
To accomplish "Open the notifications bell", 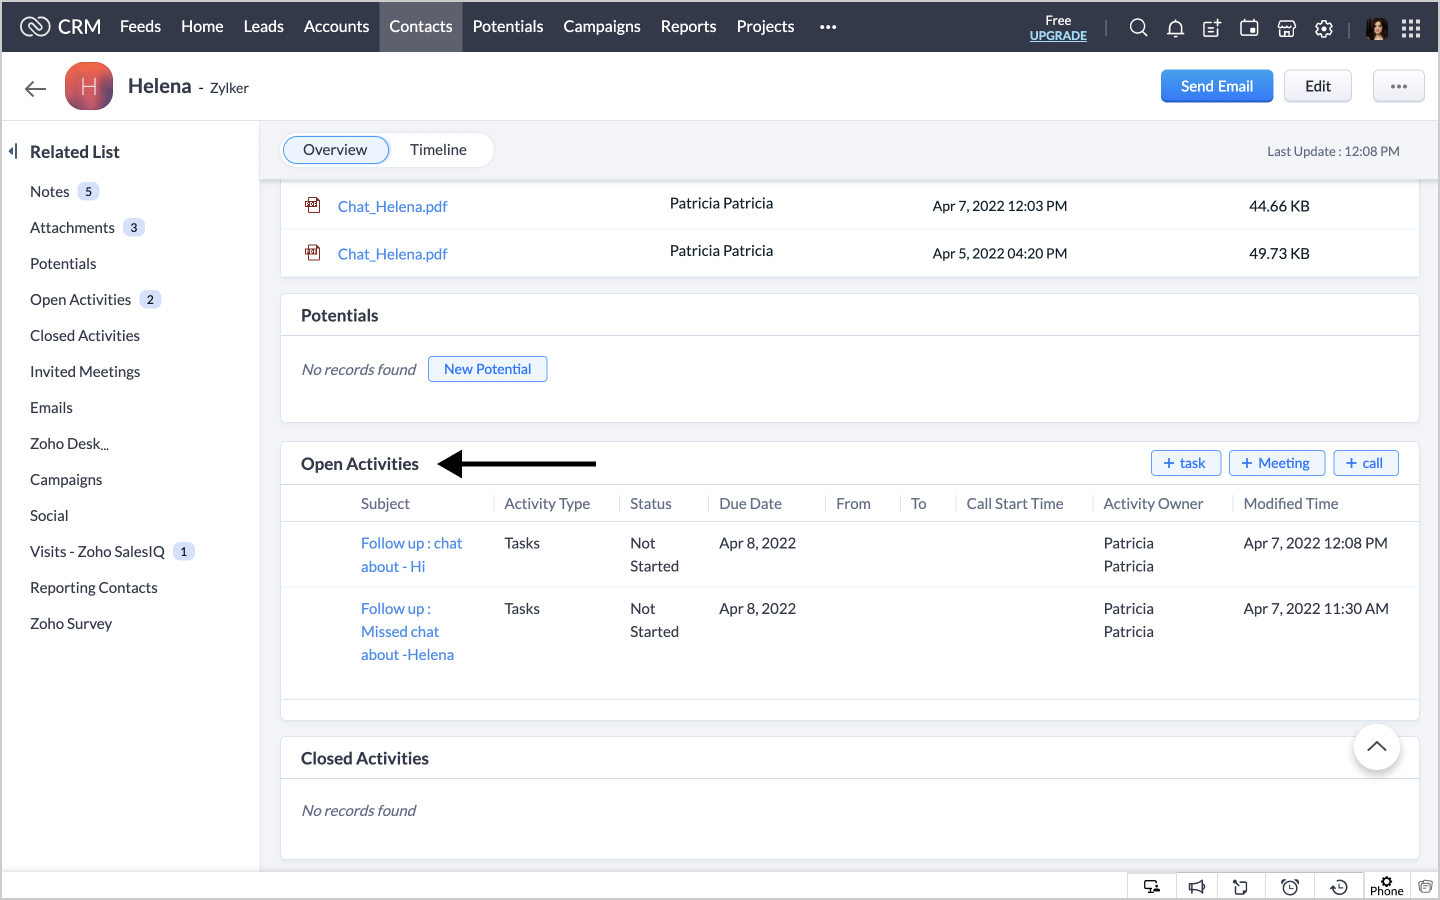I will [1175, 28].
